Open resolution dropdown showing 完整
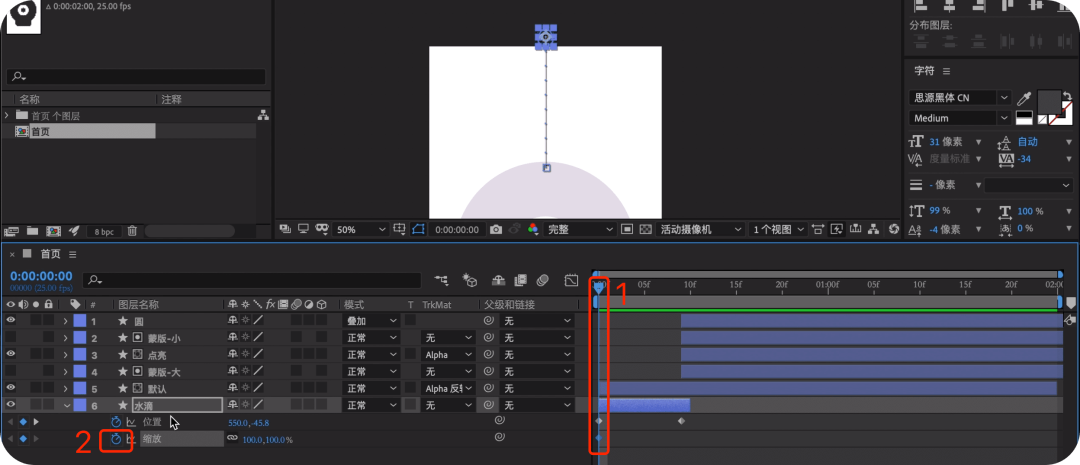Screen dimensions: 1080x465 point(580,229)
